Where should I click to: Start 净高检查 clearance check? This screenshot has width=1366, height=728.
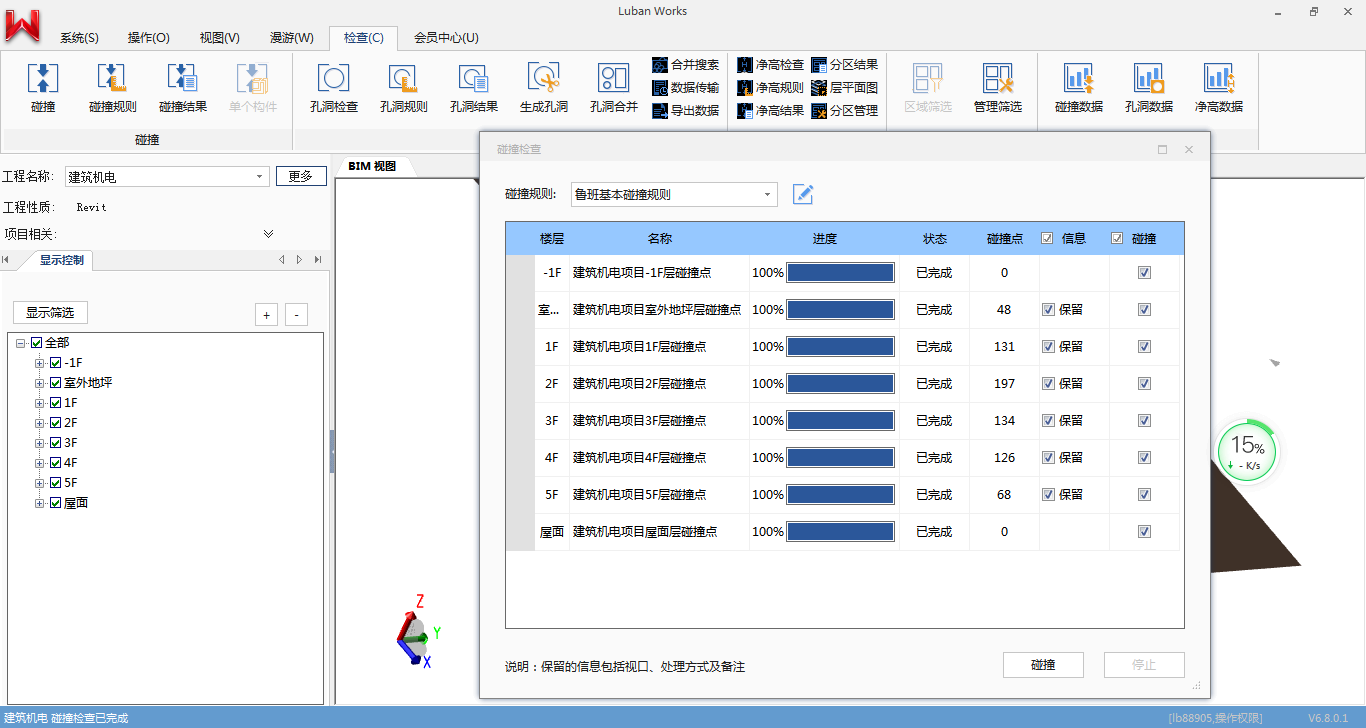(771, 64)
